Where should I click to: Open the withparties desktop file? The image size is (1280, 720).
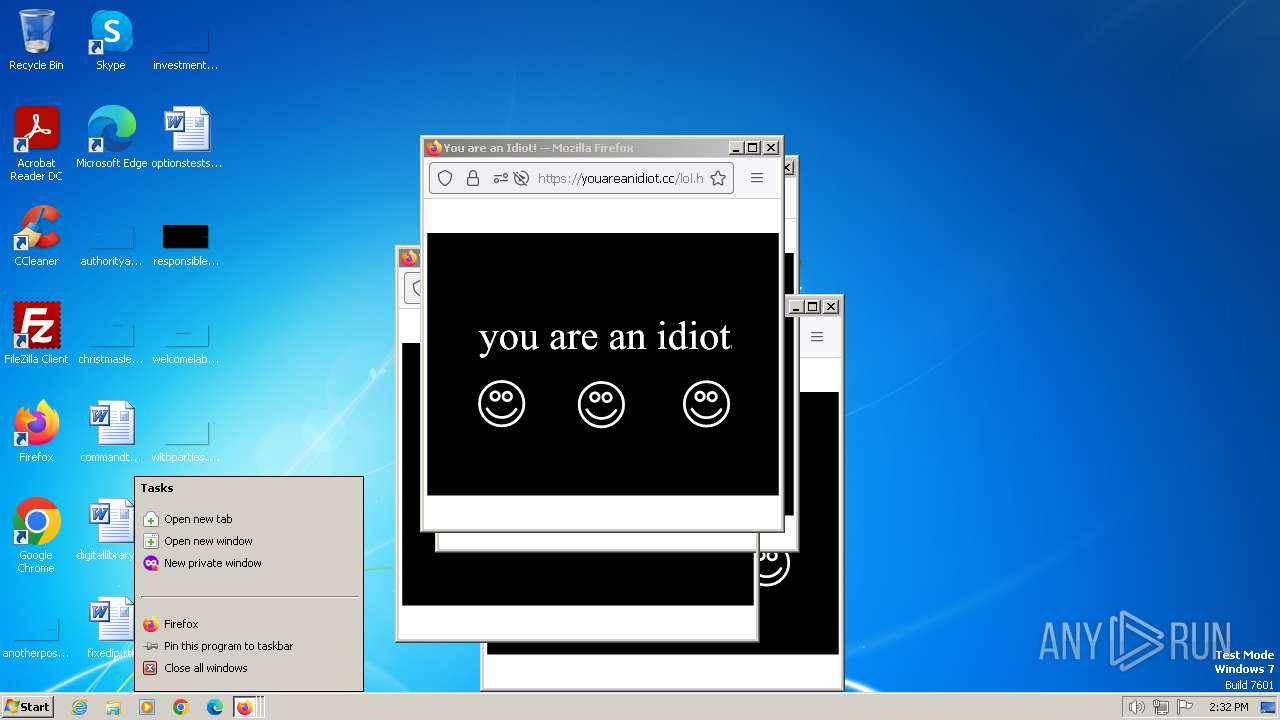(x=186, y=442)
